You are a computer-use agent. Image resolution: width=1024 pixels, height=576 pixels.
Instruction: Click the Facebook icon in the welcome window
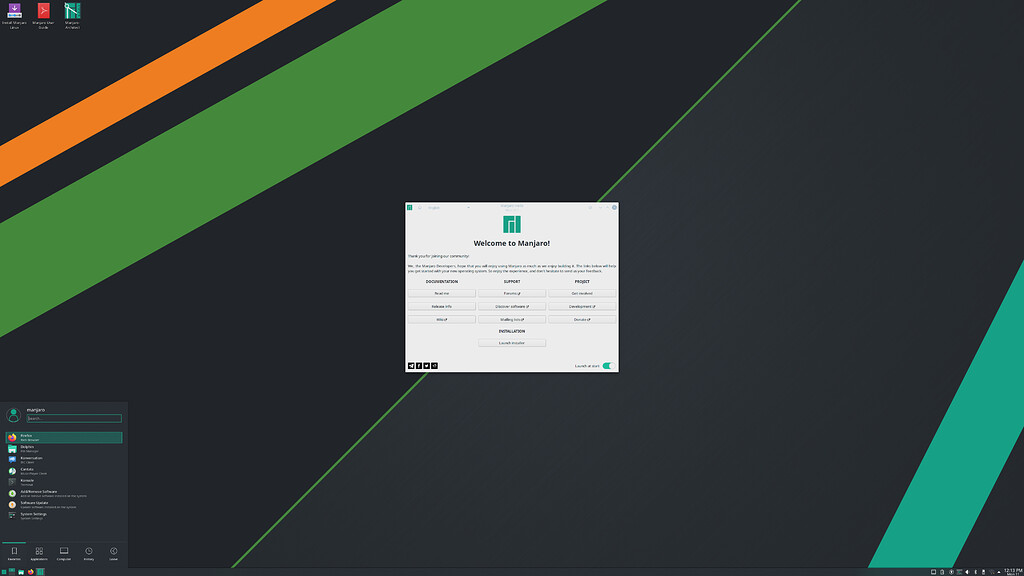[x=417, y=366]
